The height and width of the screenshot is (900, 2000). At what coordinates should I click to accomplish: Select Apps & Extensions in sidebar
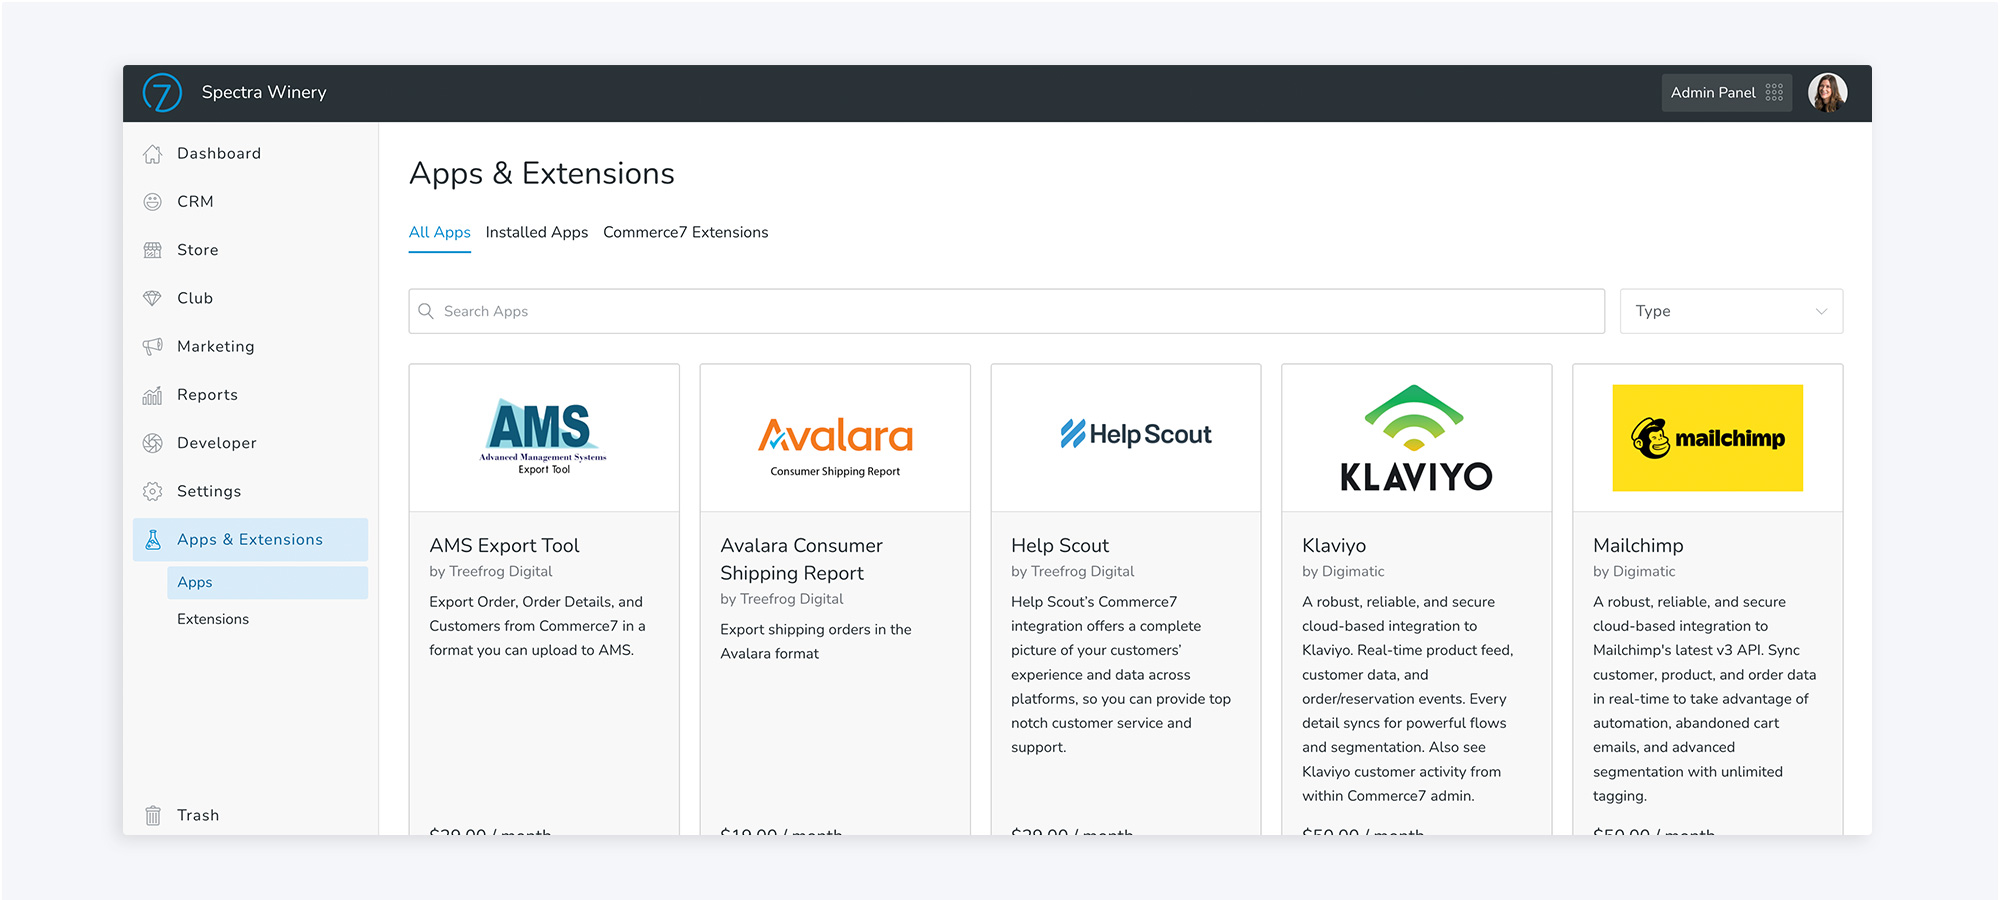250,539
